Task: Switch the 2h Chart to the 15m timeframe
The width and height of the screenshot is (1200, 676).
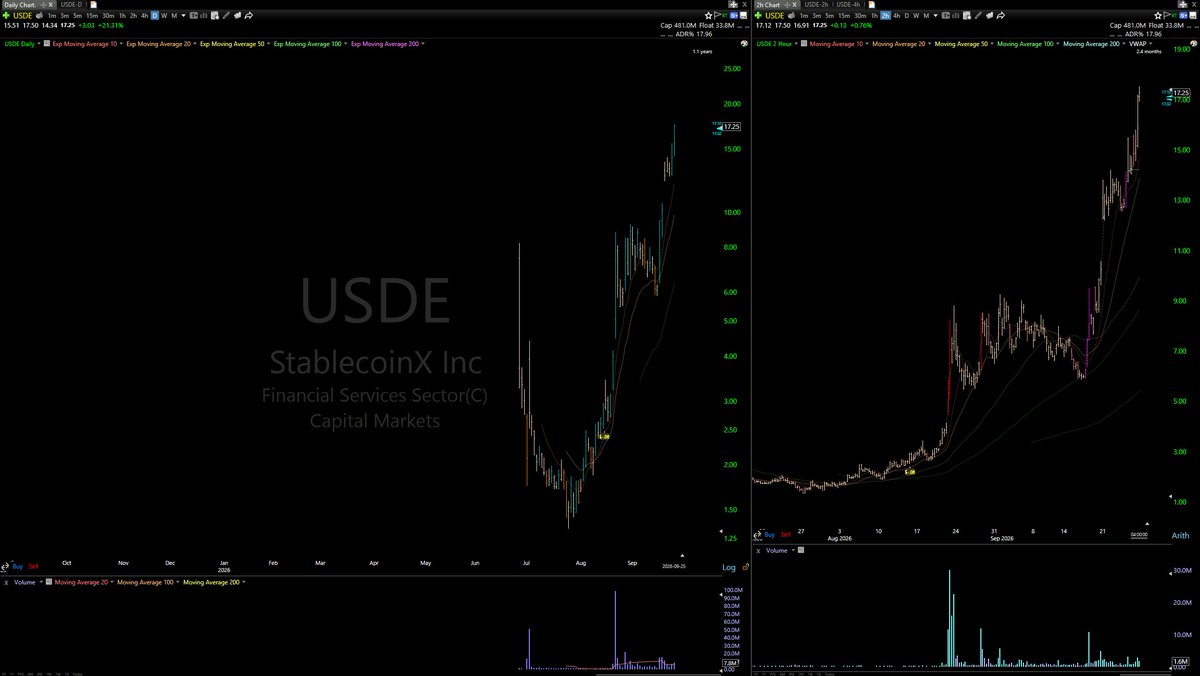Action: [844, 16]
